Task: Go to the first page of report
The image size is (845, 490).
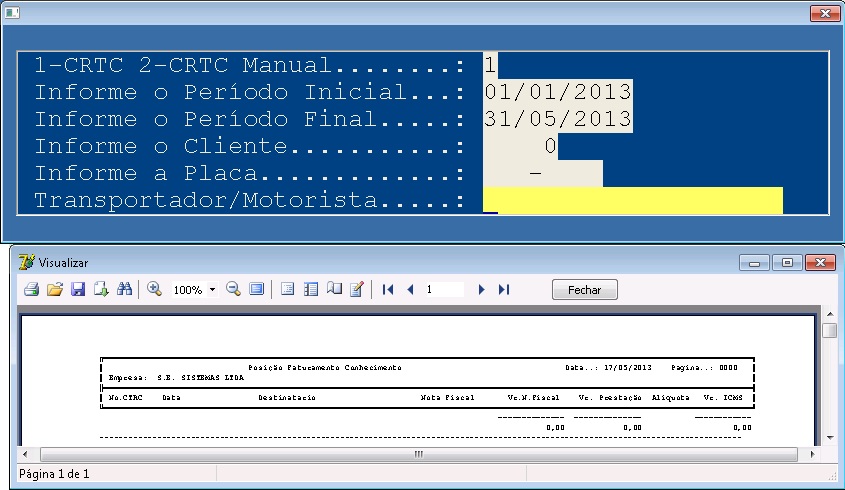Action: 388,289
